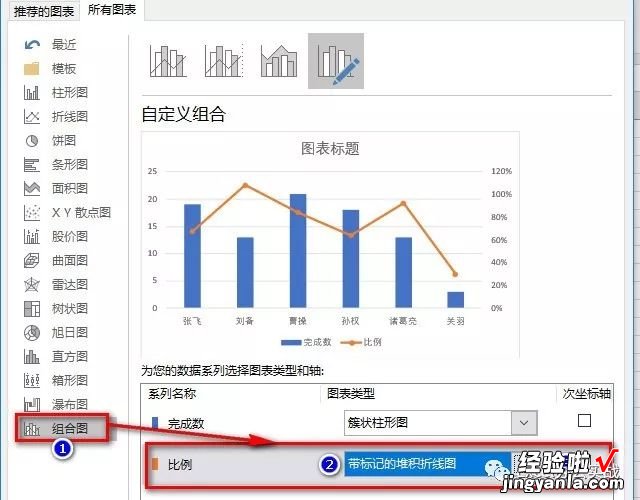Pick the clustered column-line combo subtype
This screenshot has width=640, height=500.
168,61
